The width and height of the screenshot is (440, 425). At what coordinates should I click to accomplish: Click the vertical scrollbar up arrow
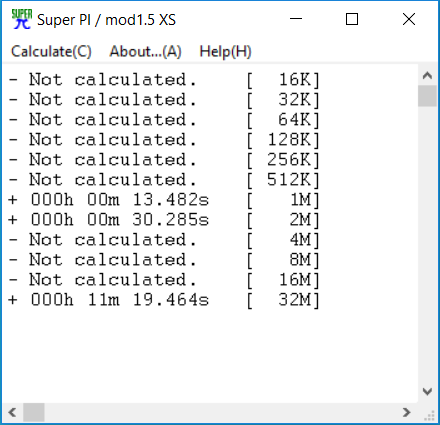[x=427, y=76]
